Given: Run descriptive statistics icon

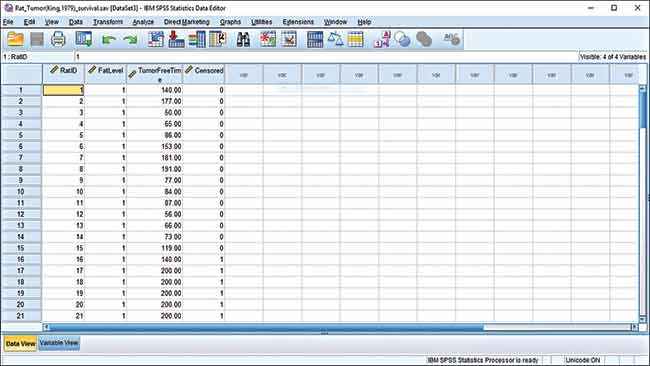Looking at the screenshot, I should click(x=218, y=39).
